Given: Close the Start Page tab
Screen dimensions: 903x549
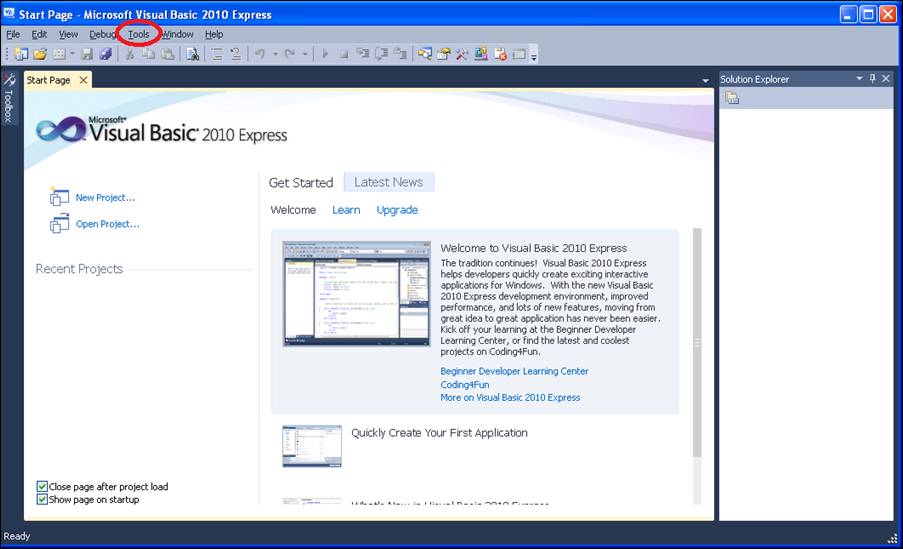Looking at the screenshot, I should click(x=83, y=80).
